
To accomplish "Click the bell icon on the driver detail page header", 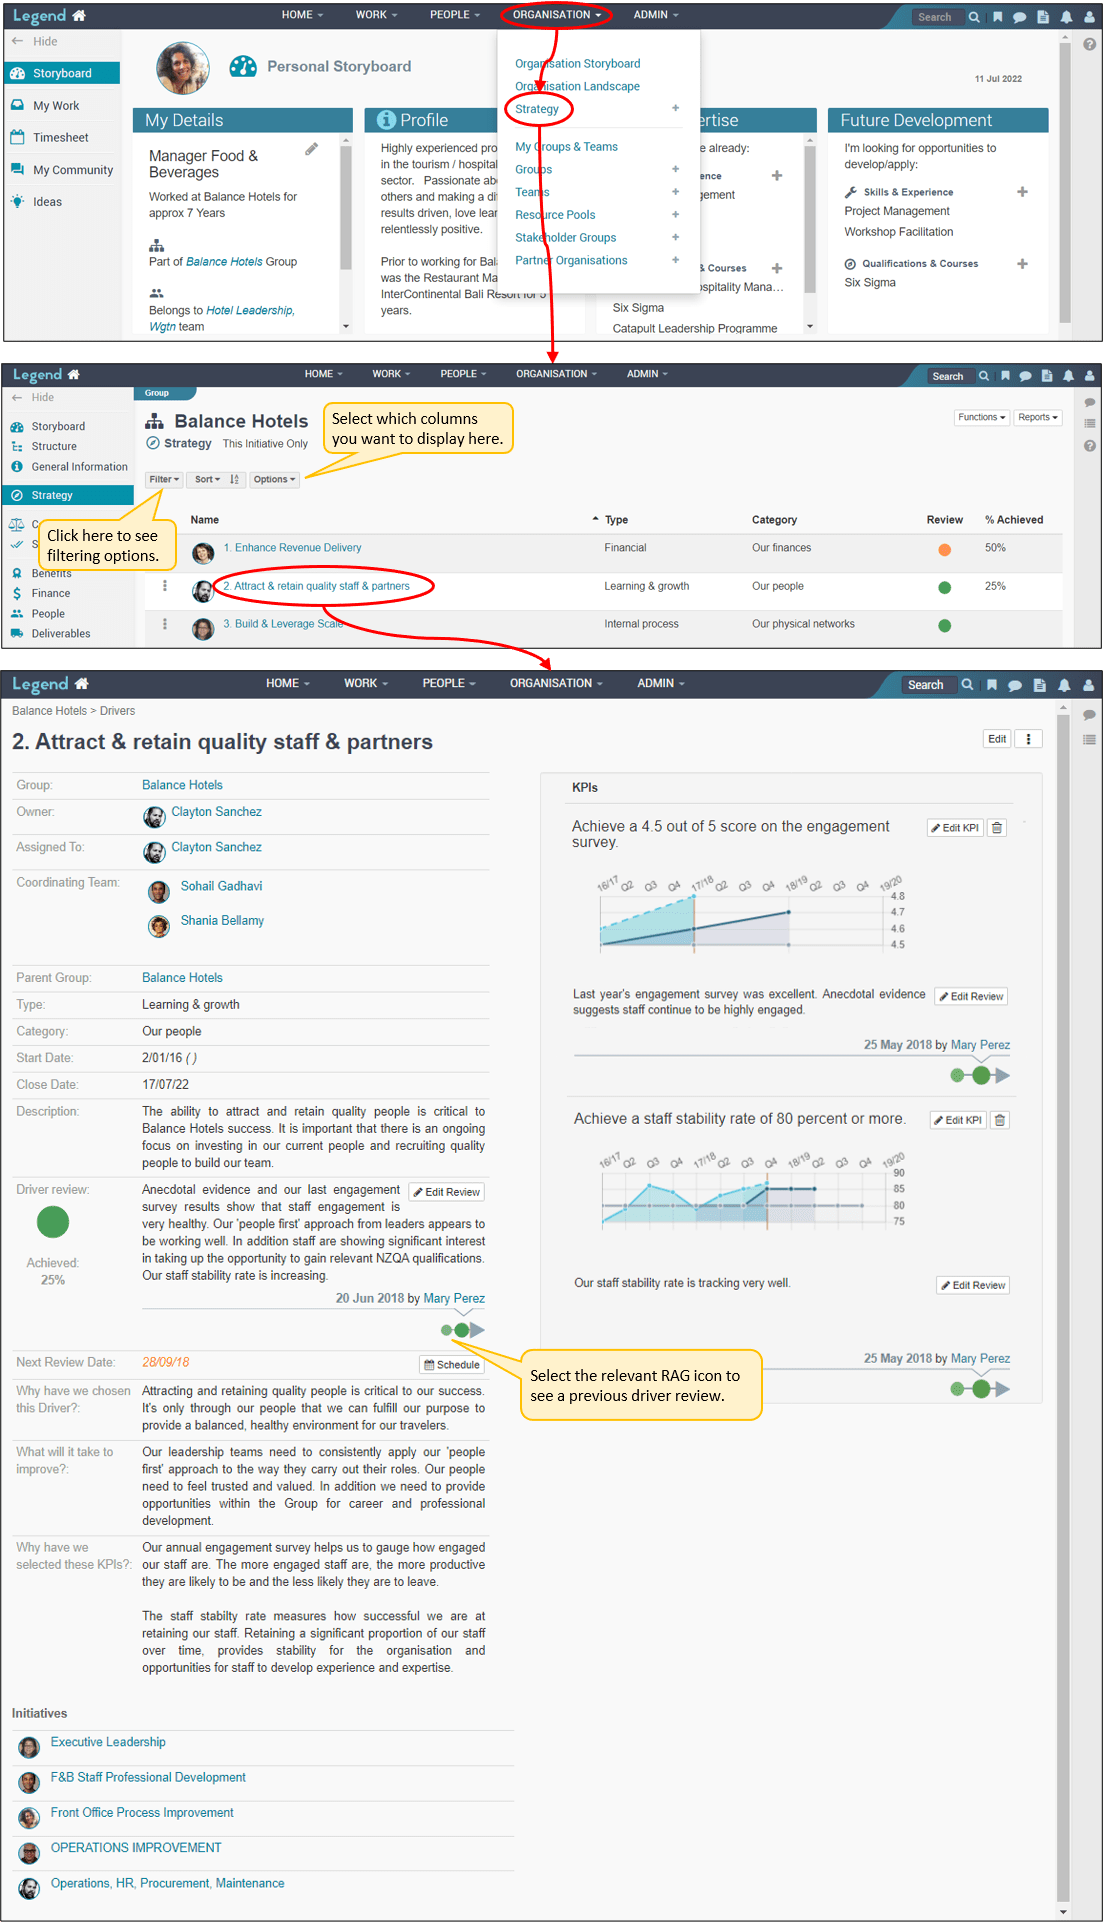I will click(x=1064, y=685).
